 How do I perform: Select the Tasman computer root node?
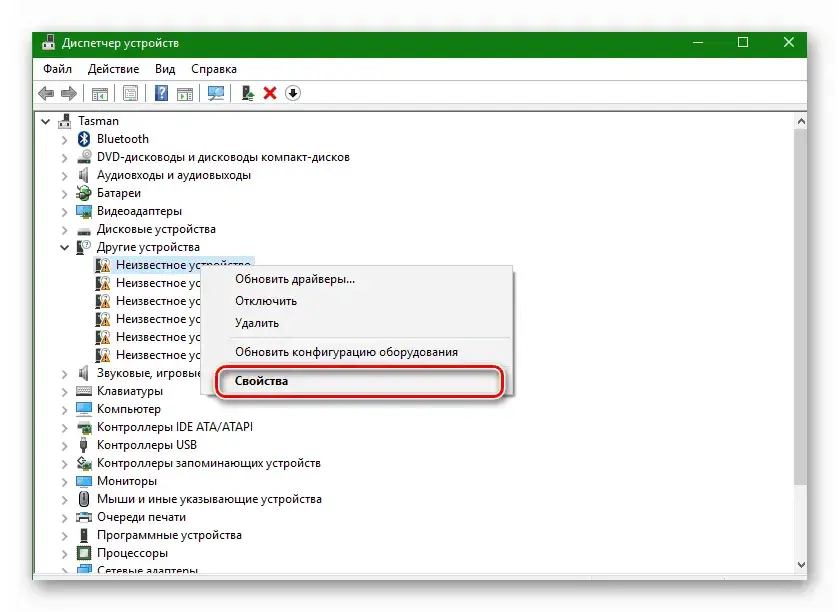click(98, 121)
